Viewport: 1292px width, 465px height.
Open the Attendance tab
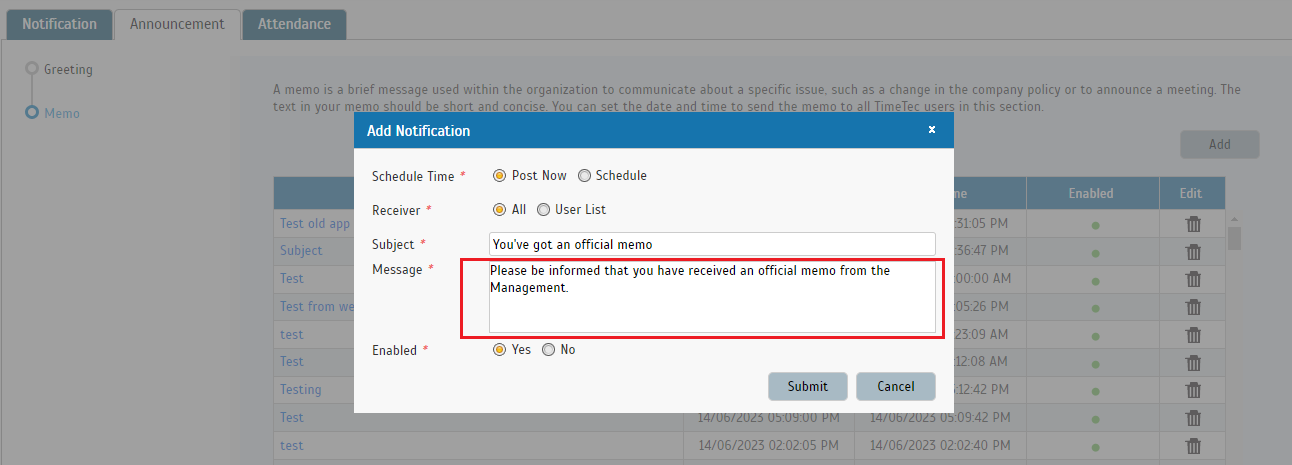(294, 24)
